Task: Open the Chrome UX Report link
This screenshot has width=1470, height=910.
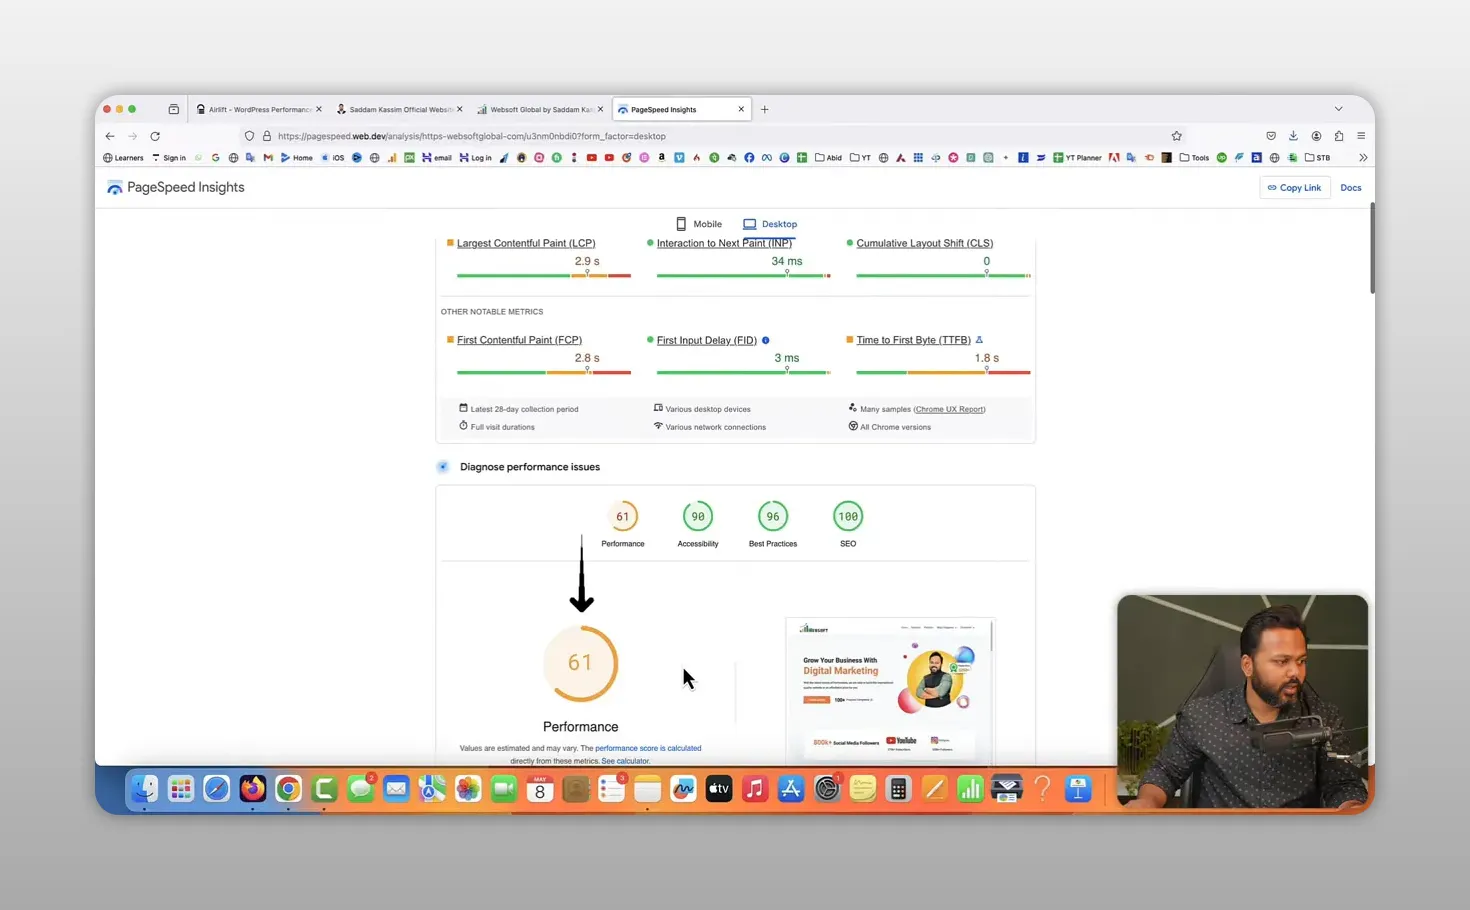Action: tap(949, 409)
